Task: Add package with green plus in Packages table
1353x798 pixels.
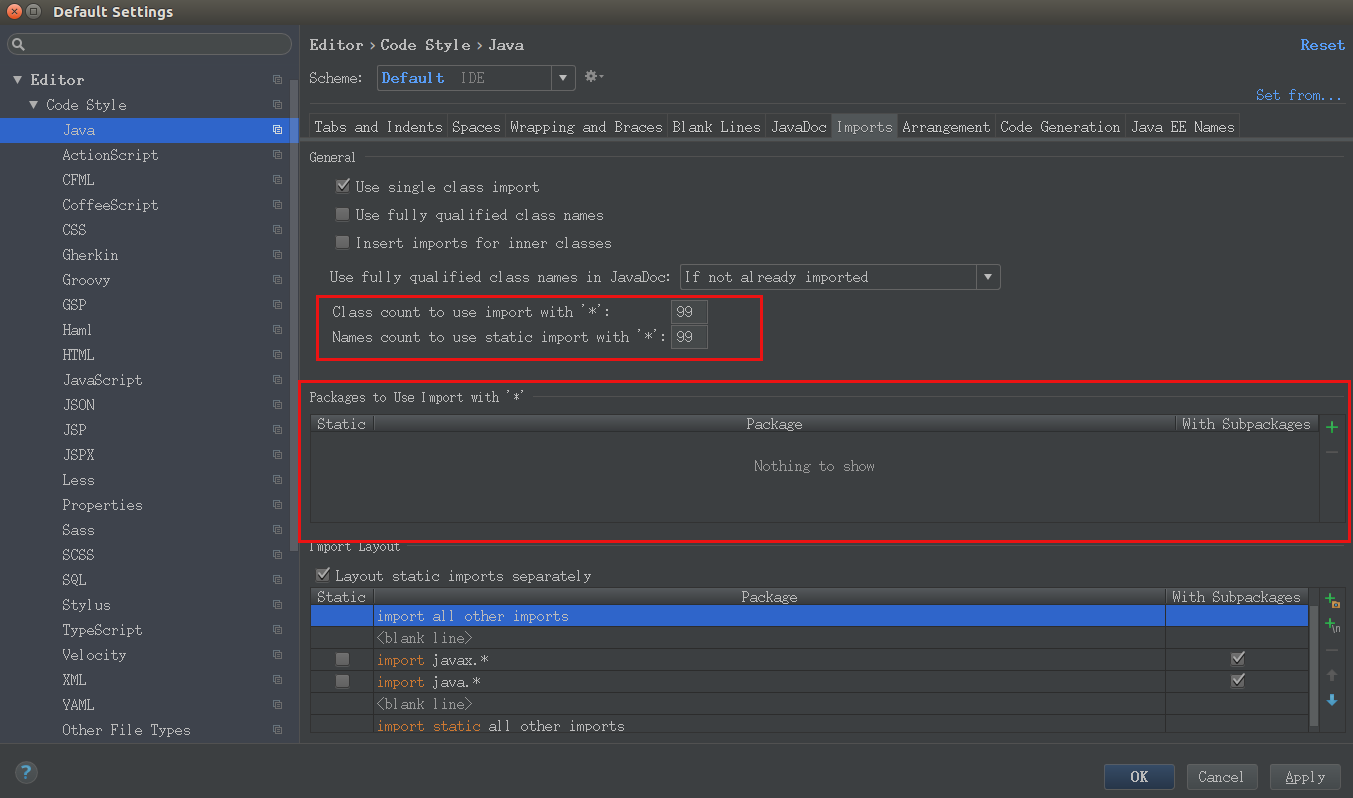Action: (x=1331, y=427)
